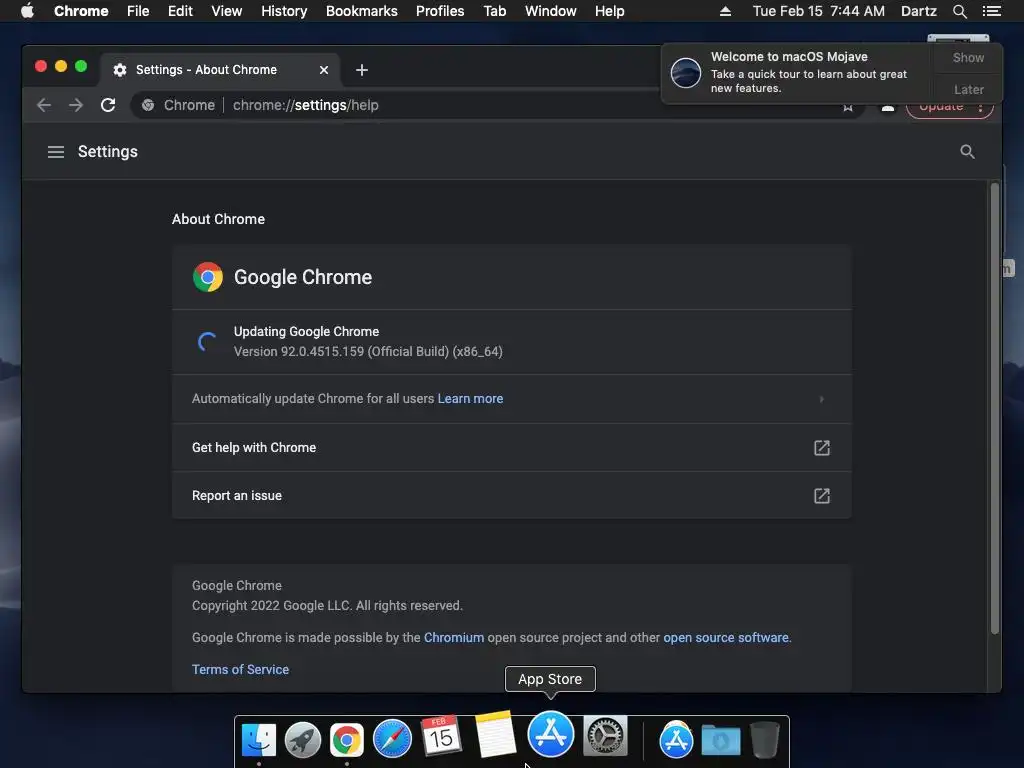The image size is (1024, 768).
Task: Open the View menu
Action: [227, 11]
